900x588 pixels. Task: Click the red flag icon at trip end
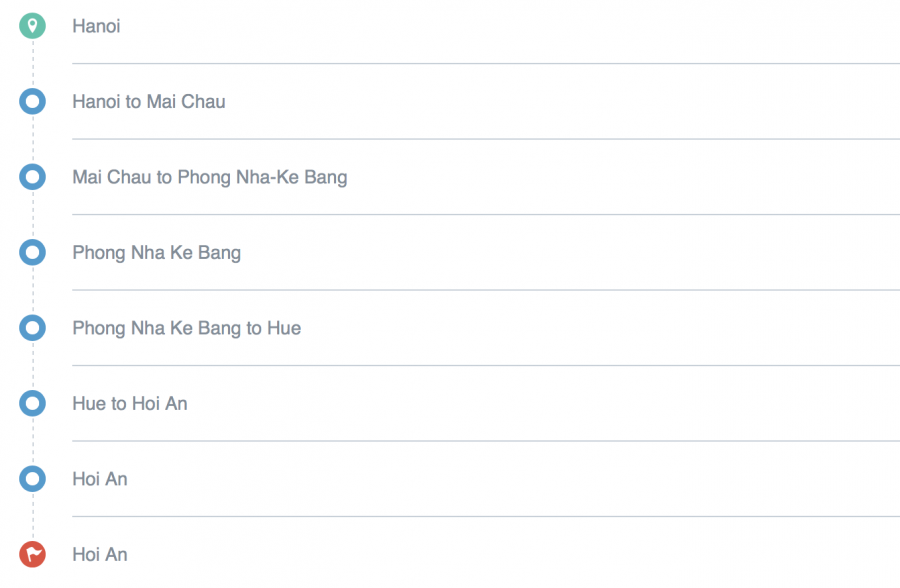(x=33, y=554)
